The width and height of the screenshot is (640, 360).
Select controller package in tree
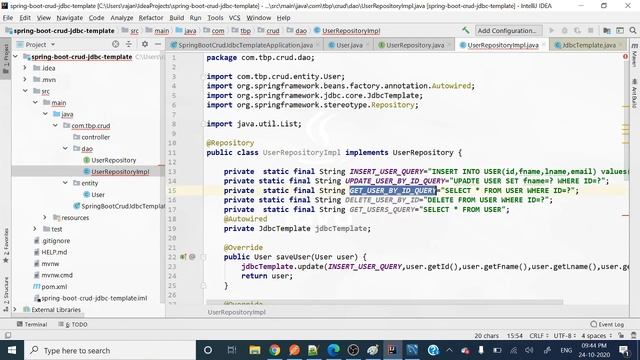95,137
